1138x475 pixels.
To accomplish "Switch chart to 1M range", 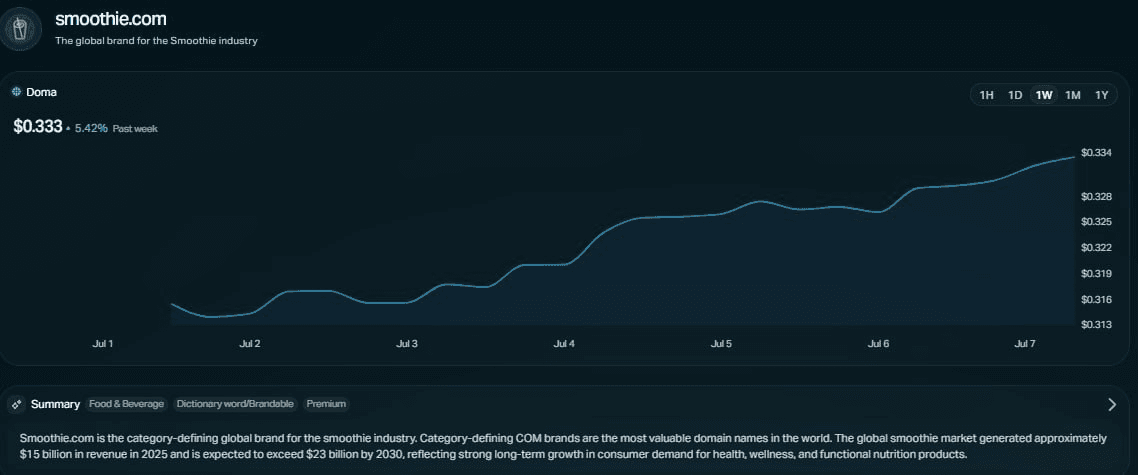I will (1073, 95).
